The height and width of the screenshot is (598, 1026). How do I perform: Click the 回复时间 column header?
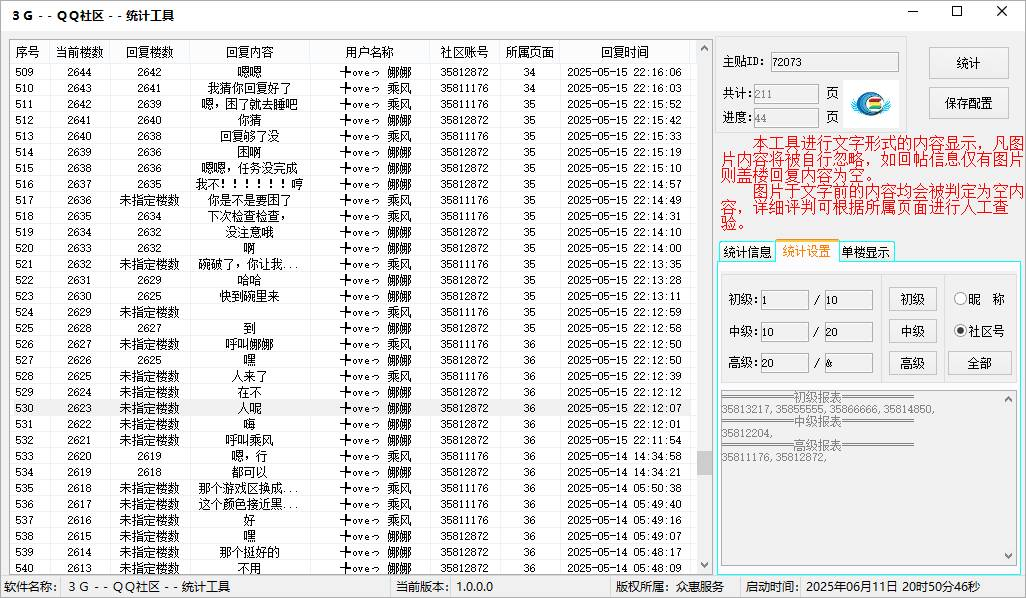point(624,52)
